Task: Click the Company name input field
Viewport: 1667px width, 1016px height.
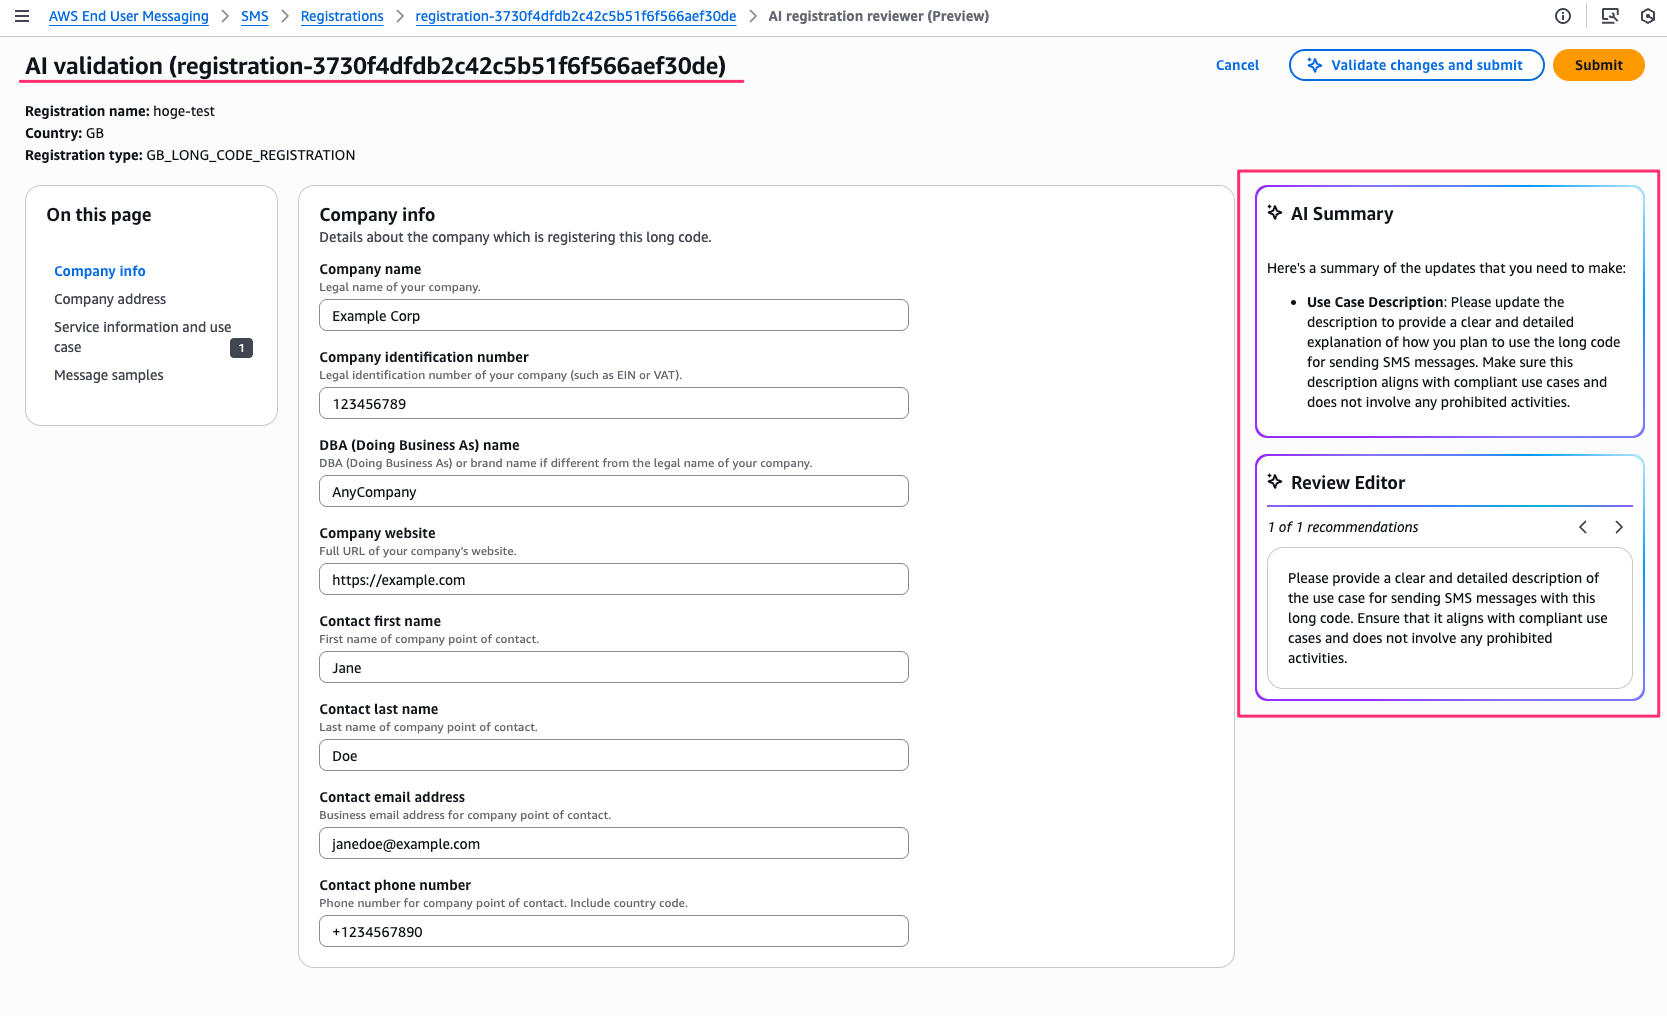Action: [613, 315]
